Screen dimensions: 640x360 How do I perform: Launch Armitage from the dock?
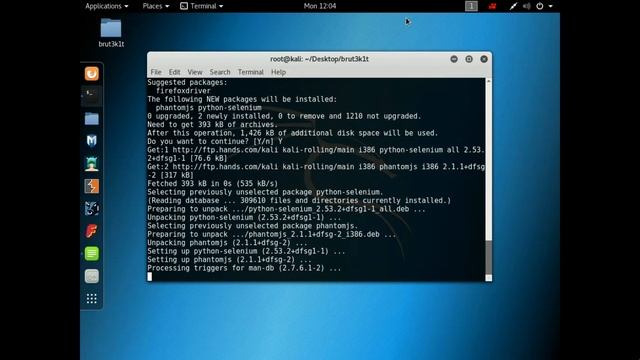(x=91, y=163)
